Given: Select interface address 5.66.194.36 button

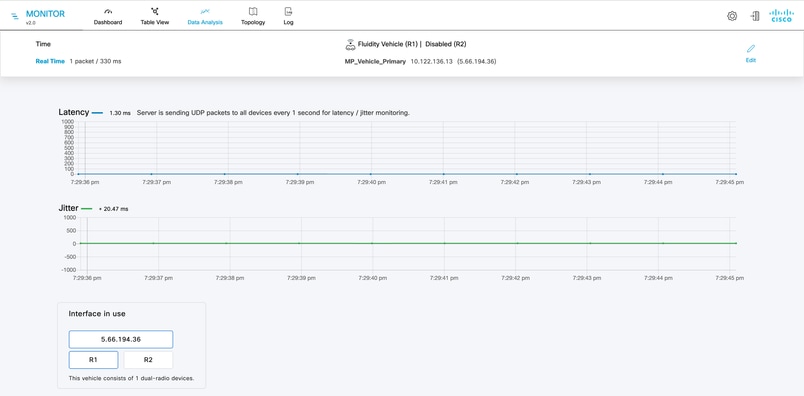Looking at the screenshot, I should [x=121, y=340].
